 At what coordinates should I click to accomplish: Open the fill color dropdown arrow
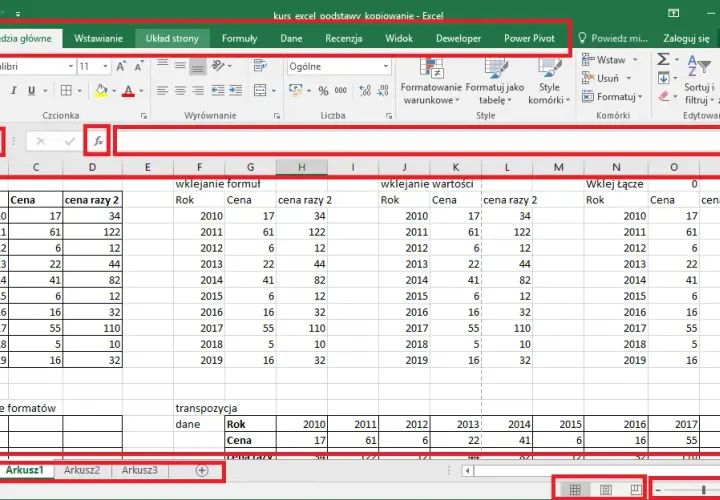click(x=114, y=91)
